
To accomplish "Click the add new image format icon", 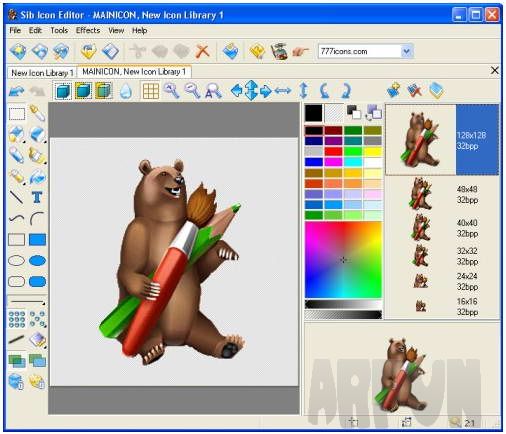I will coord(394,90).
